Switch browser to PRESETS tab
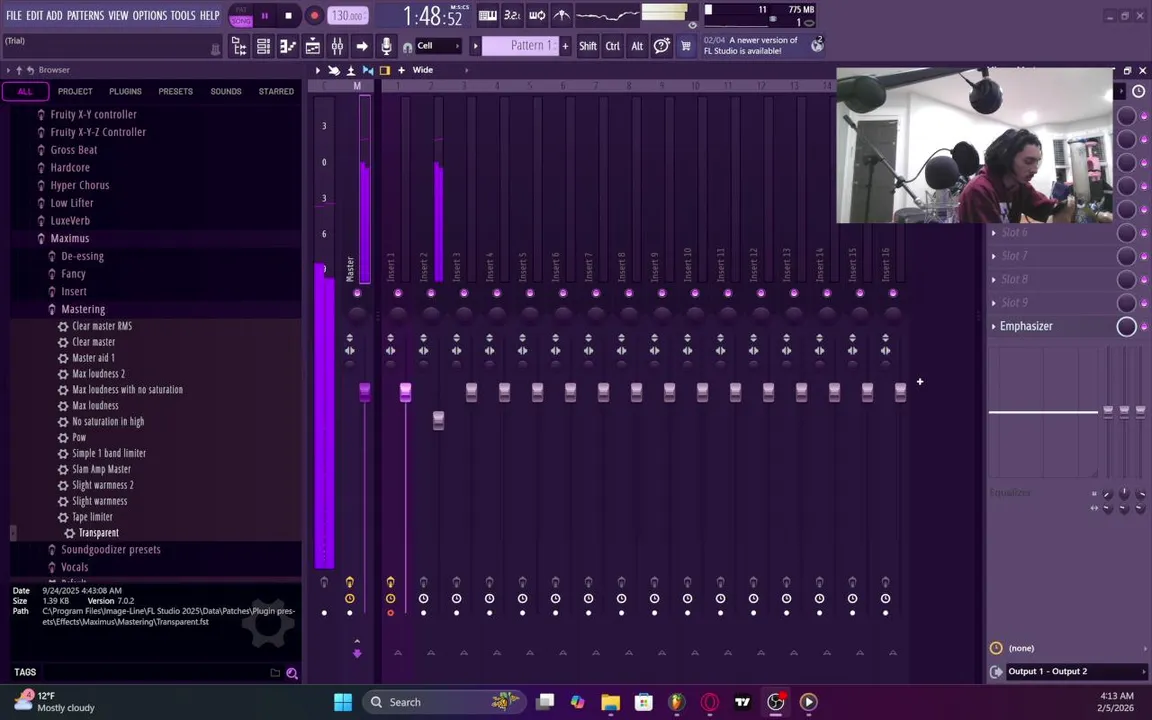 pyautogui.click(x=176, y=91)
